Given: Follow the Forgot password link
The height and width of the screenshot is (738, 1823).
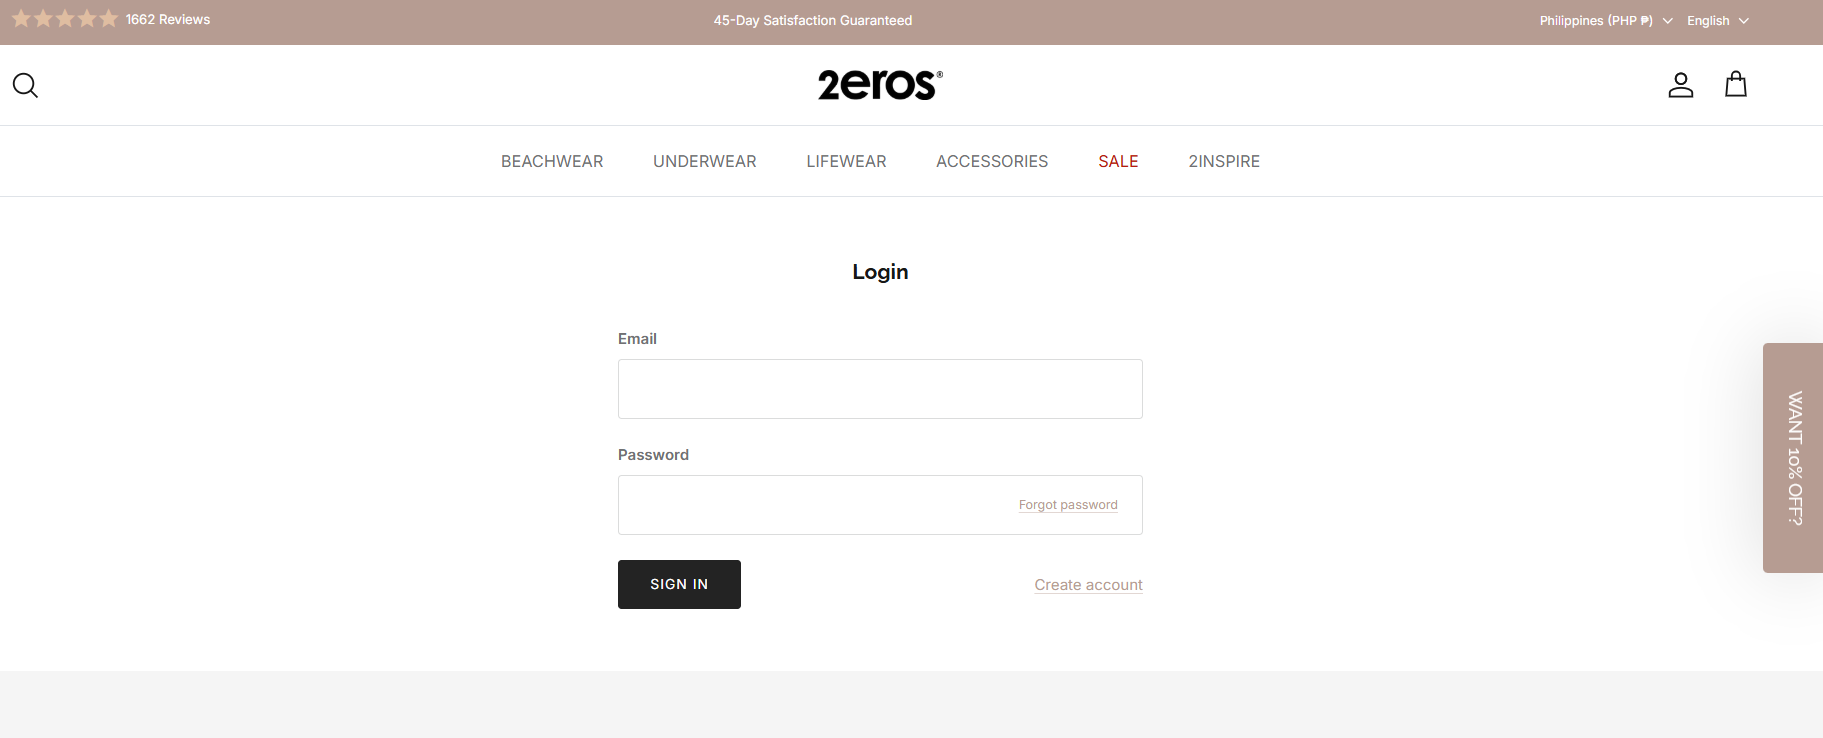Looking at the screenshot, I should [x=1068, y=505].
